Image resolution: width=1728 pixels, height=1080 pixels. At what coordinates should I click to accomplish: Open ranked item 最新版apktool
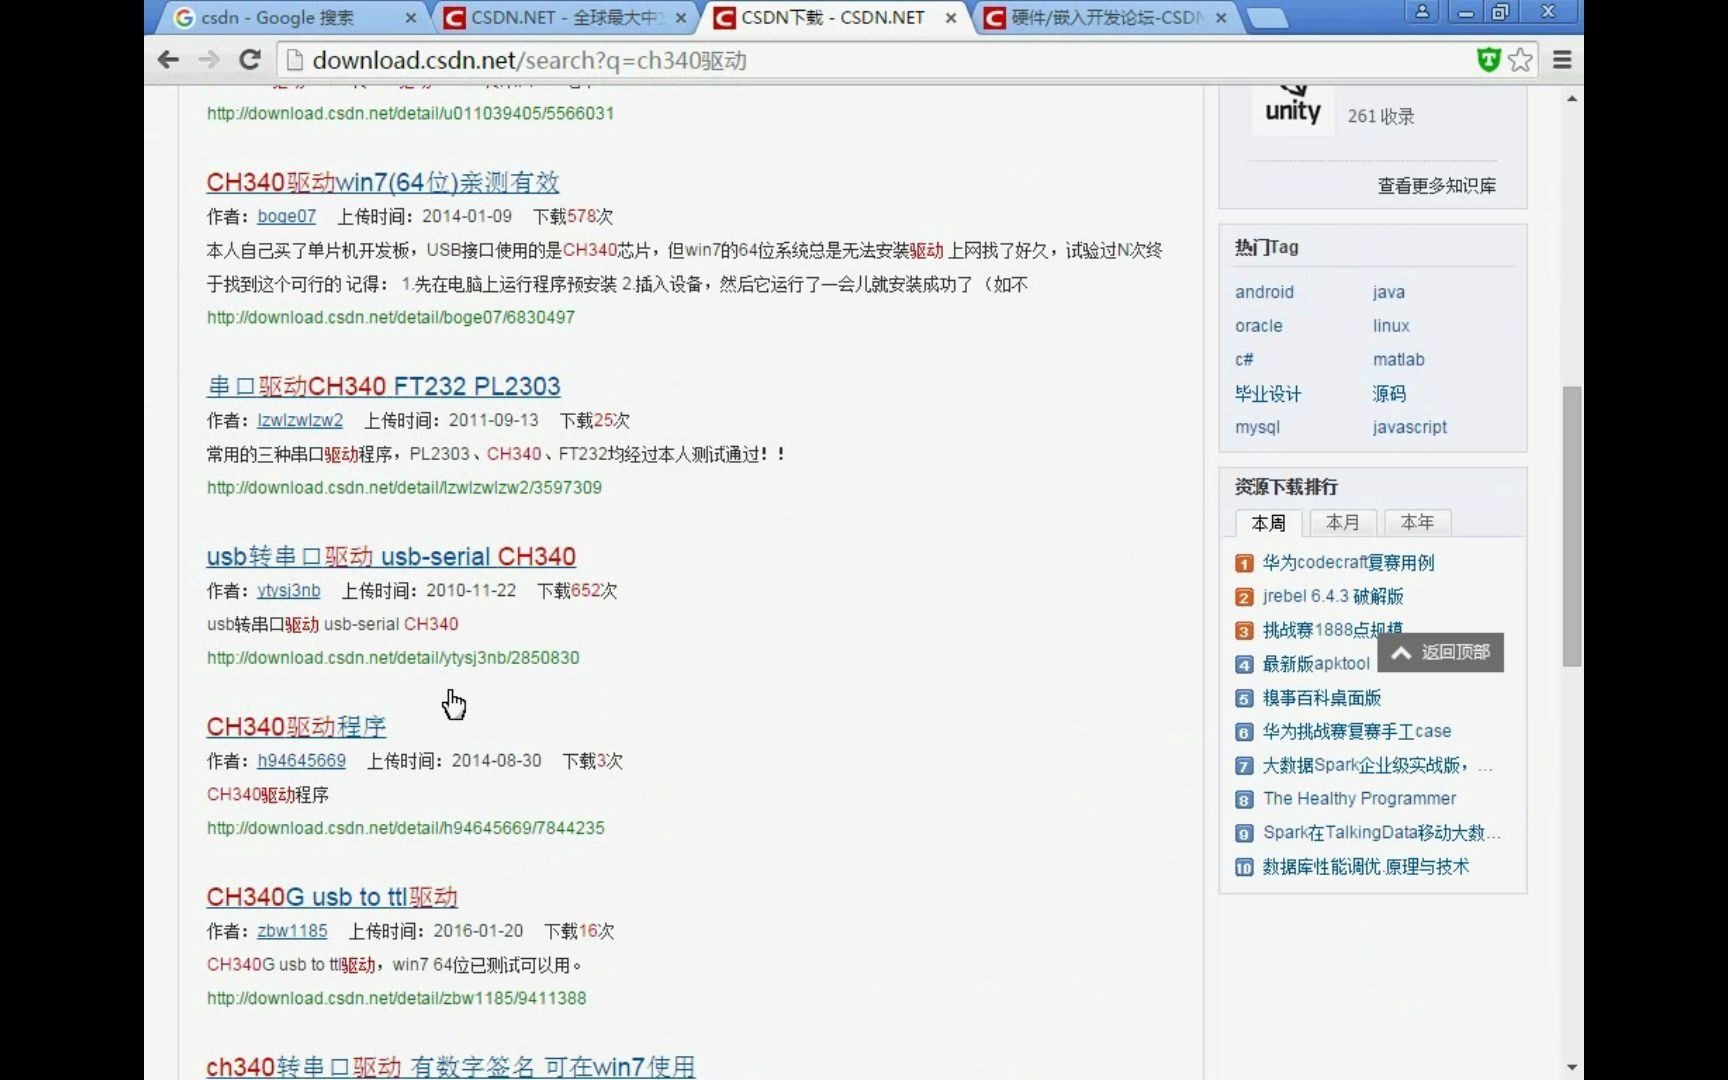1316,663
